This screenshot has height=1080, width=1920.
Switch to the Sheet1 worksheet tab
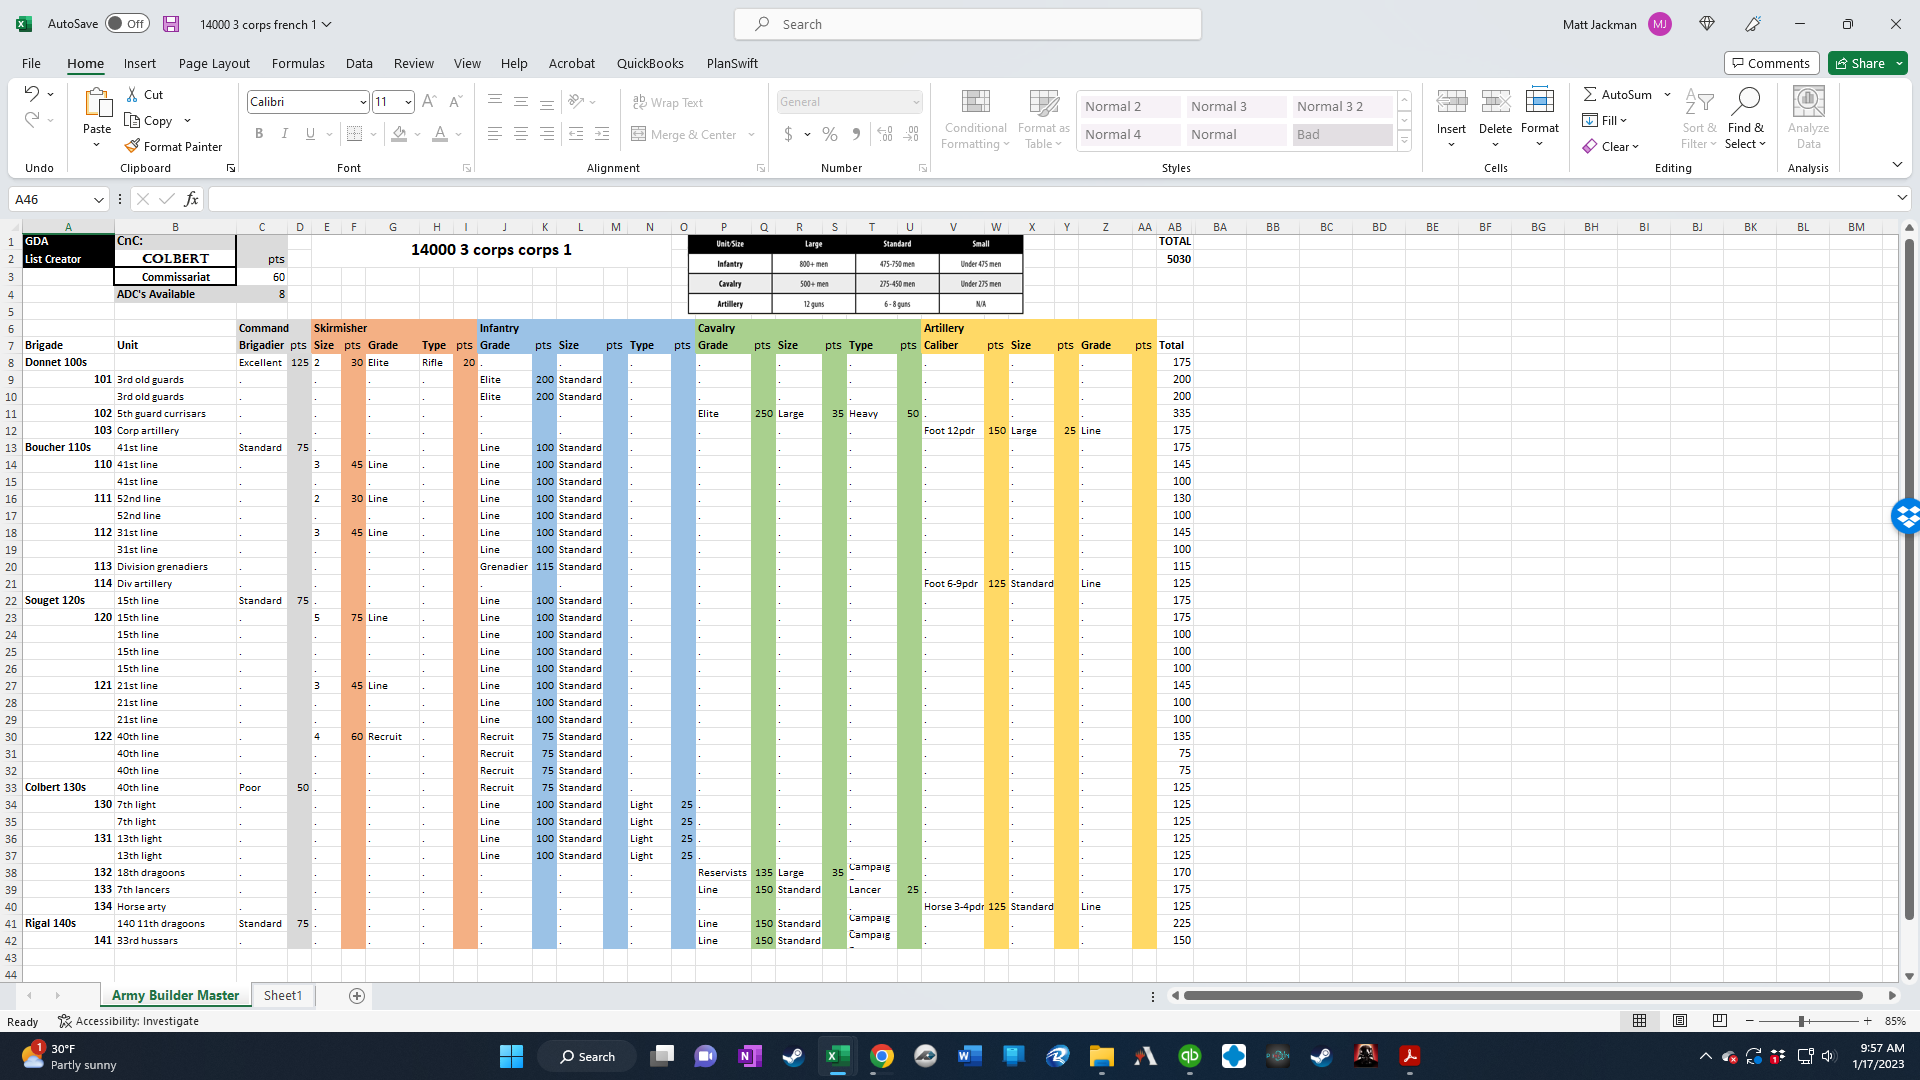tap(282, 995)
